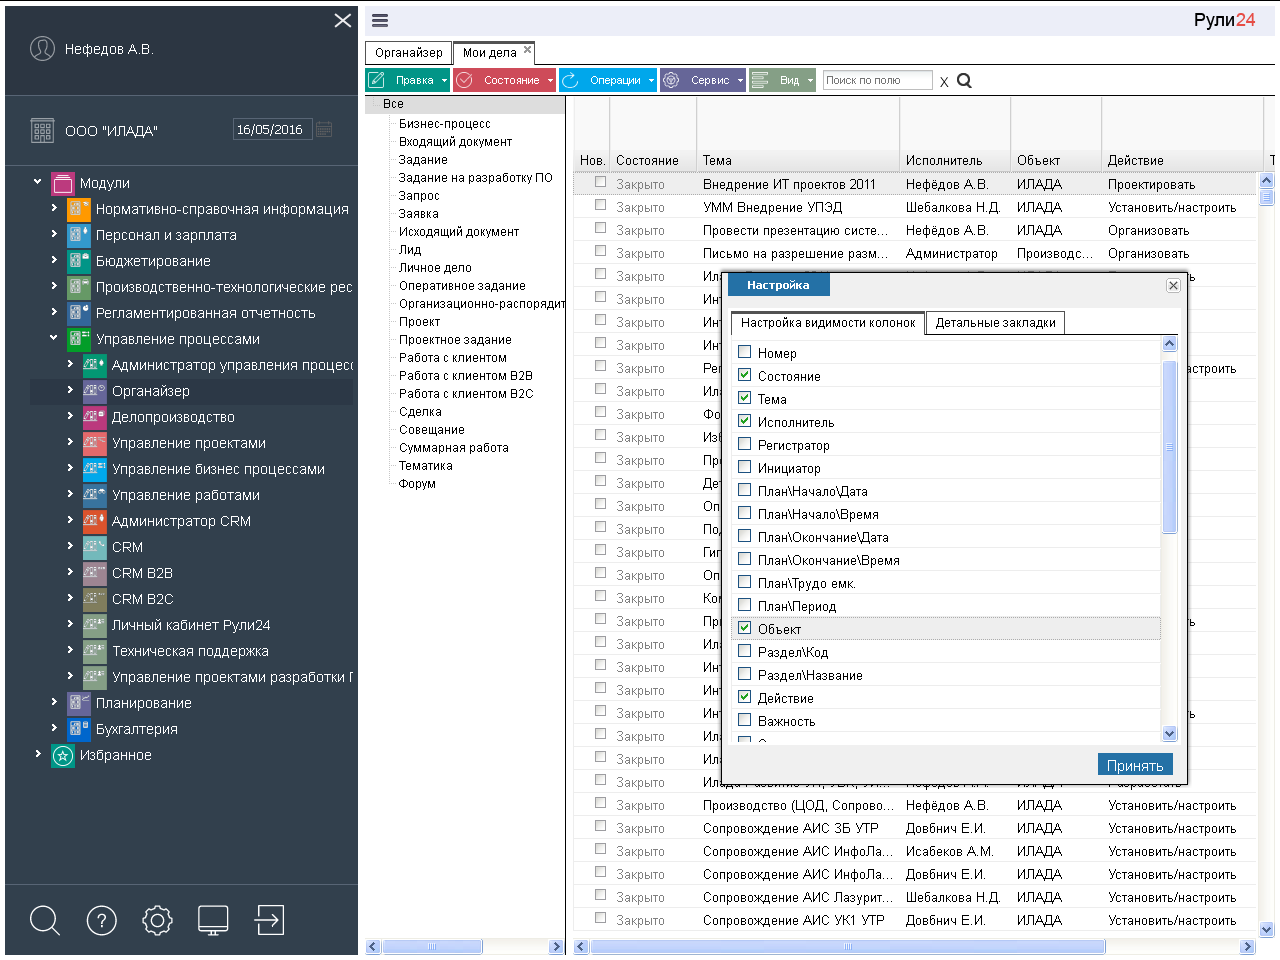Click the search magnifier in sidebar footer
1280x960 pixels.
click(45, 920)
